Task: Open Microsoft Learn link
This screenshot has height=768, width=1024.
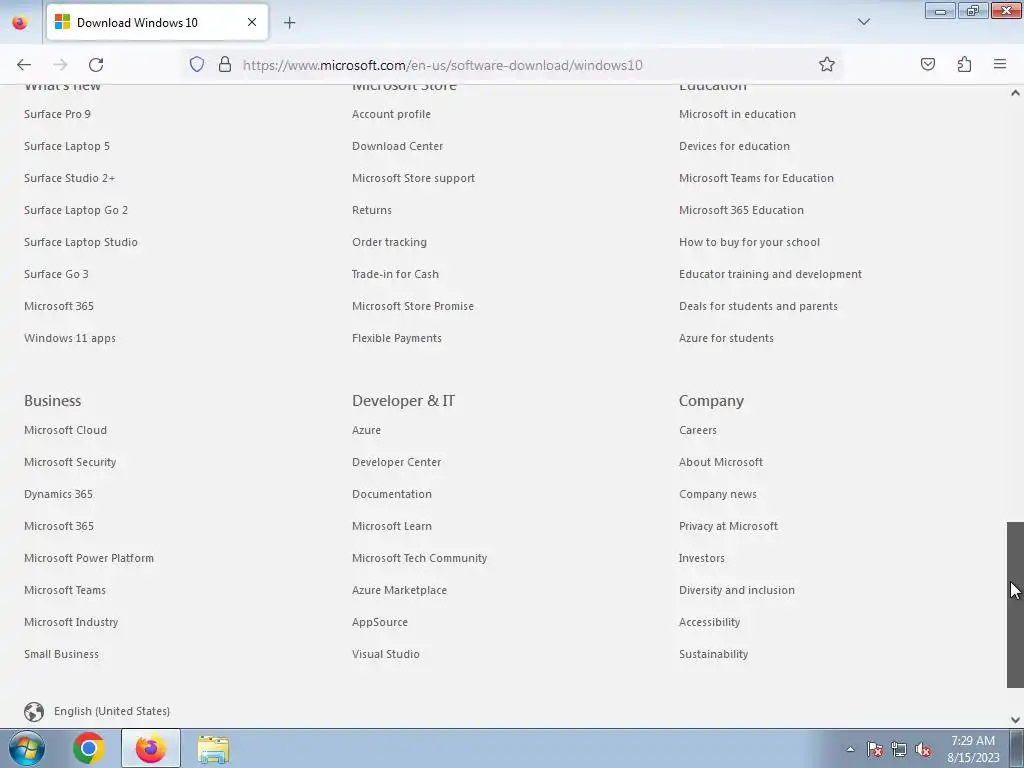Action: tap(392, 526)
